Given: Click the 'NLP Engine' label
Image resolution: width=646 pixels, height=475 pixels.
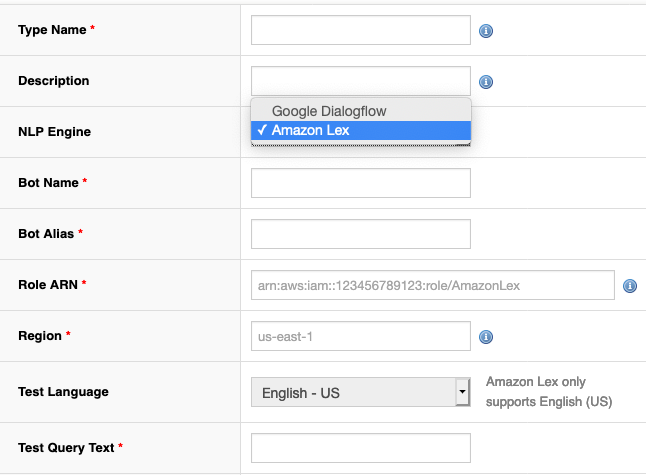Looking at the screenshot, I should [54, 132].
